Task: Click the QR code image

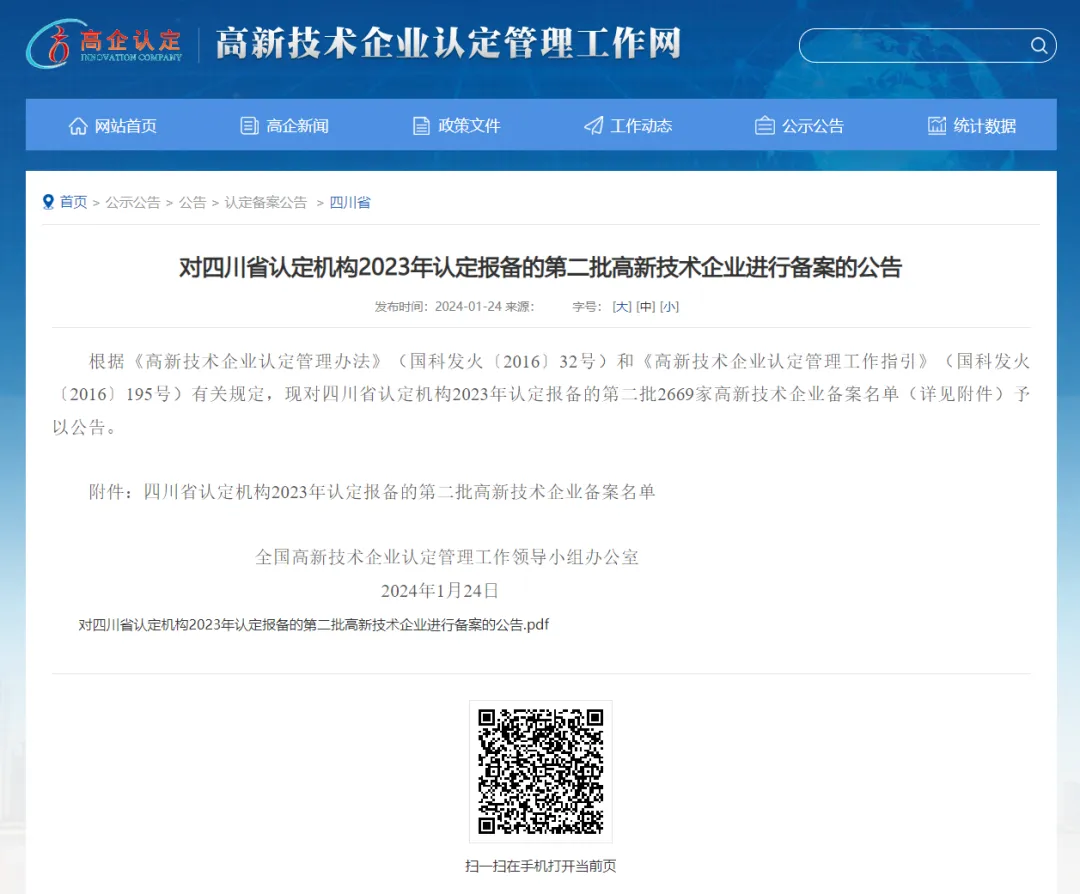Action: click(541, 771)
